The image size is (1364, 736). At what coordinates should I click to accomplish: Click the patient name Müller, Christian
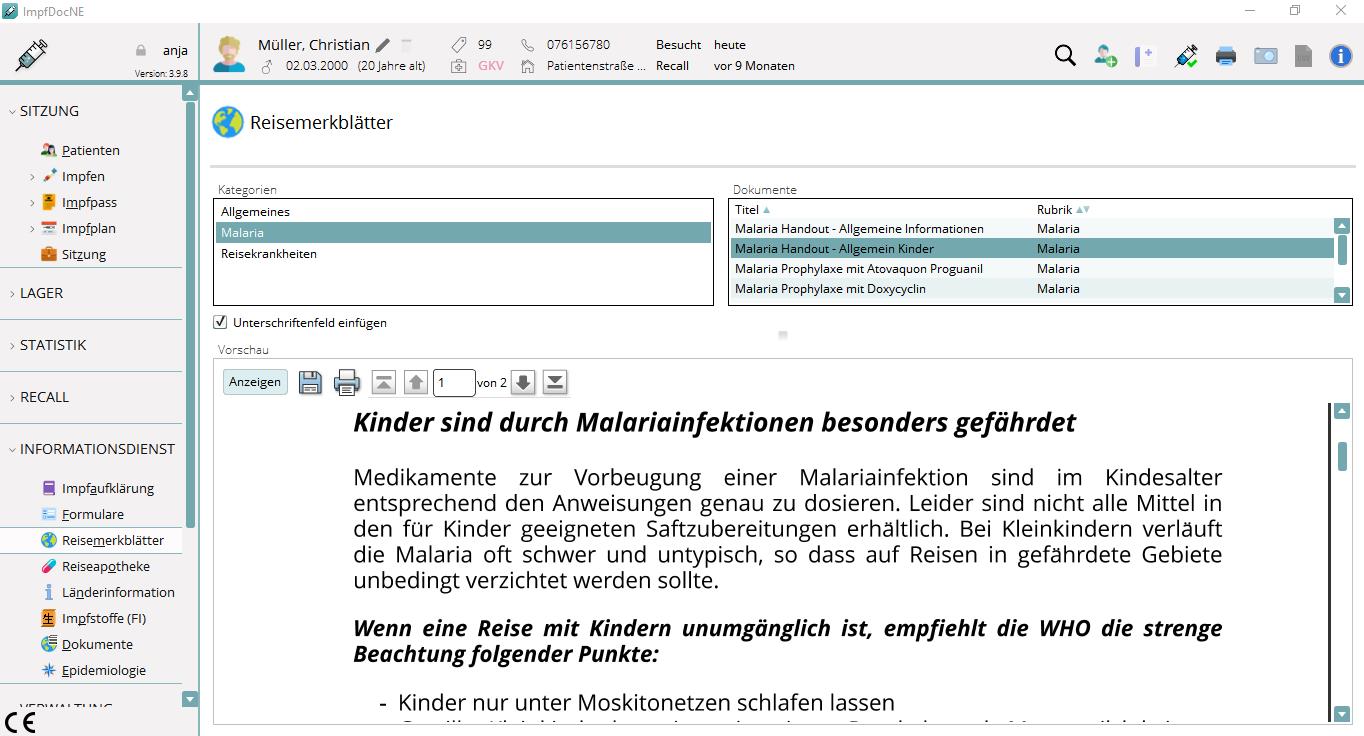tap(314, 45)
